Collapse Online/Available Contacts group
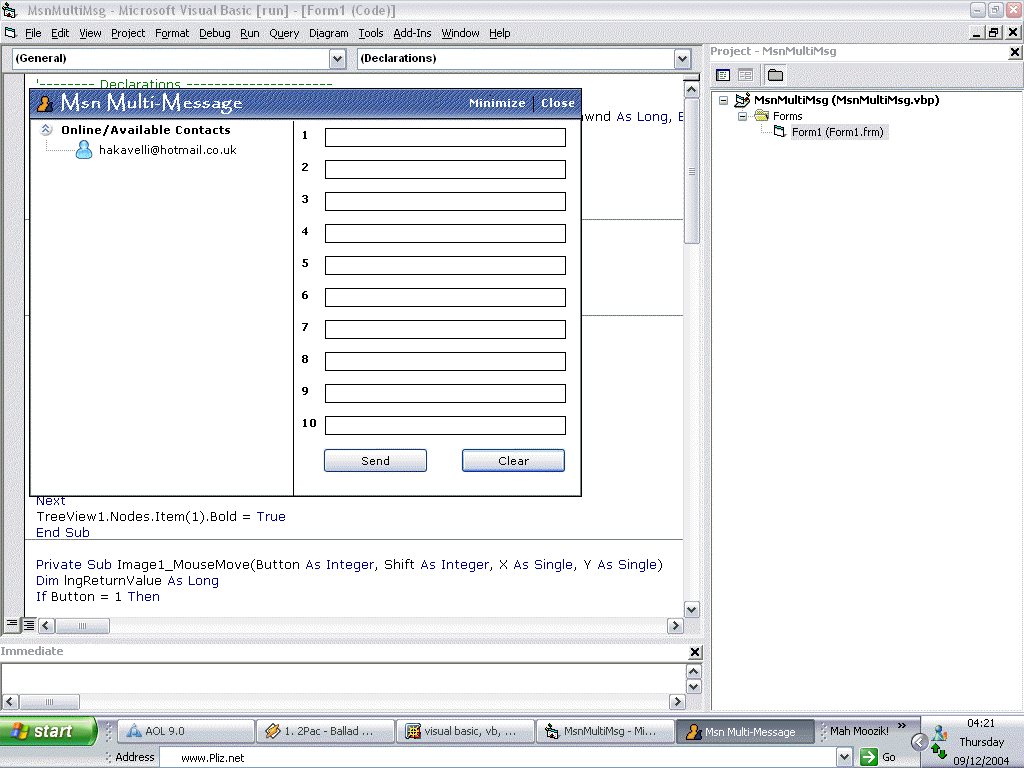Viewport: 1024px width, 768px height. pyautogui.click(x=46, y=130)
